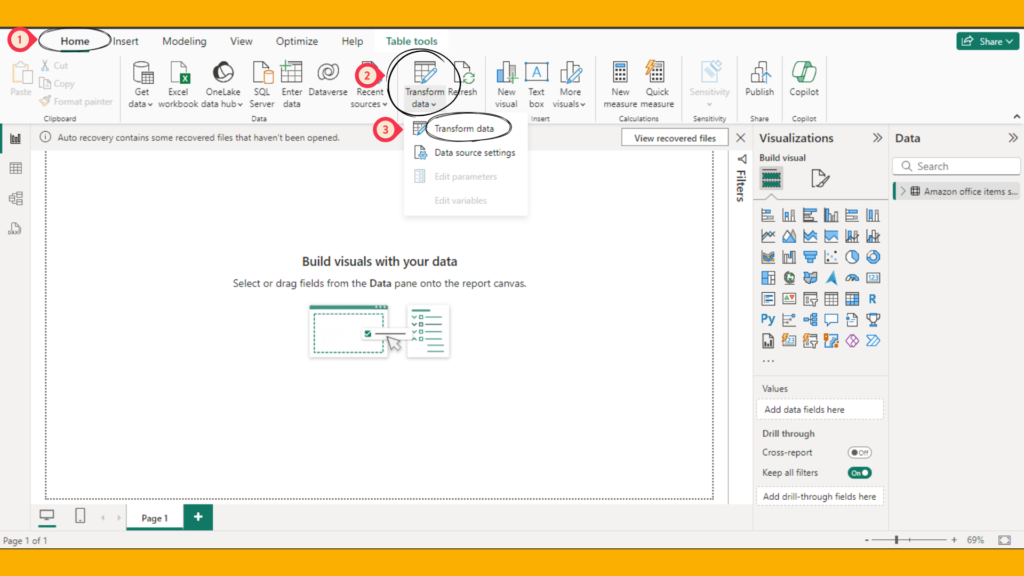Viewport: 1024px width, 576px height.
Task: Open the OneLake data hub dropdown
Action: pos(222,85)
